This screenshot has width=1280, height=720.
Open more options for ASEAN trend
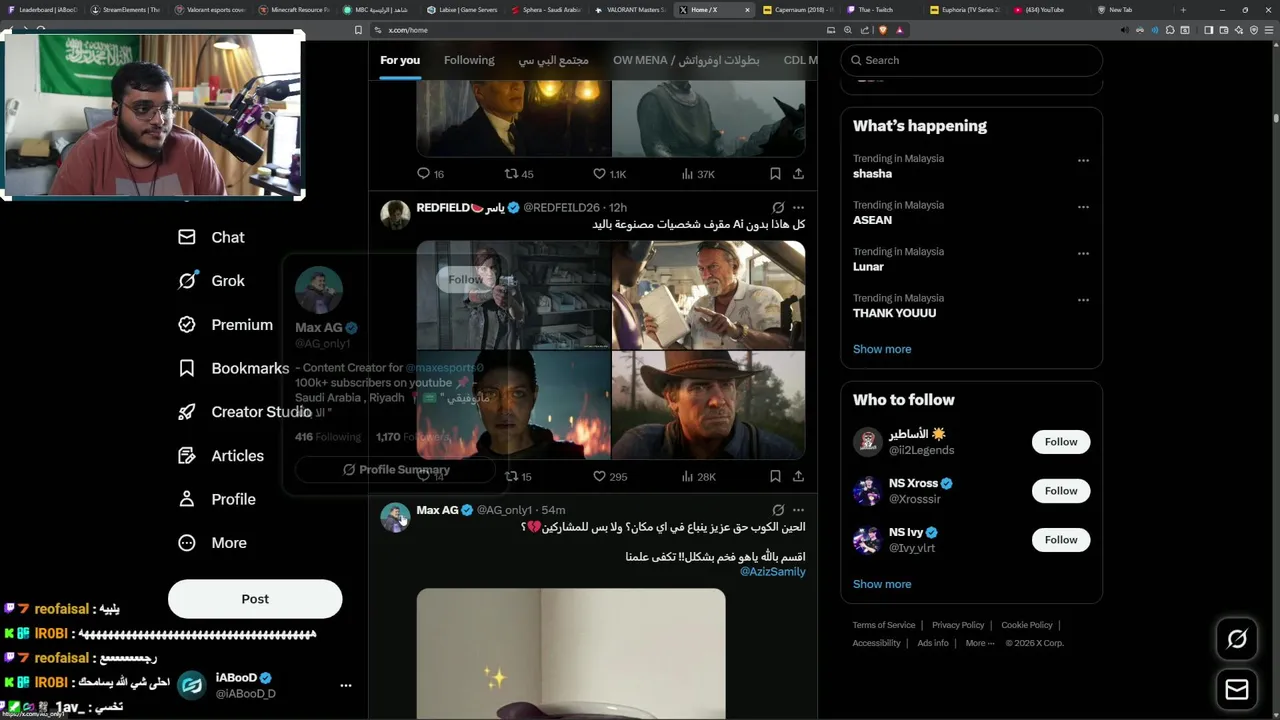pyautogui.click(x=1083, y=207)
